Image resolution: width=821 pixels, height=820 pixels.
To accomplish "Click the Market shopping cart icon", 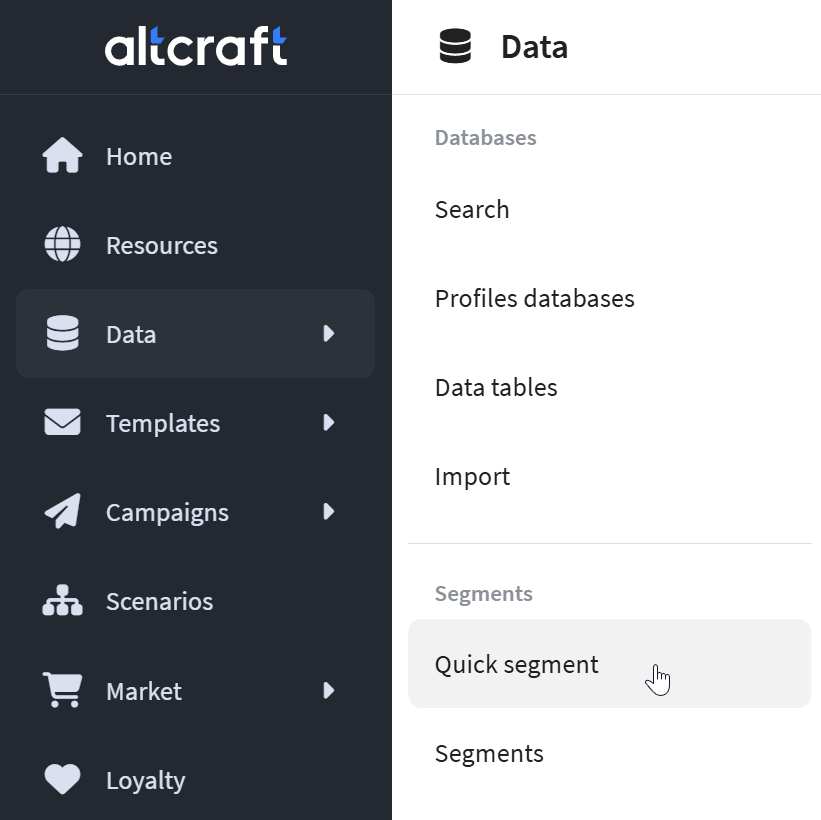I will coord(62,690).
